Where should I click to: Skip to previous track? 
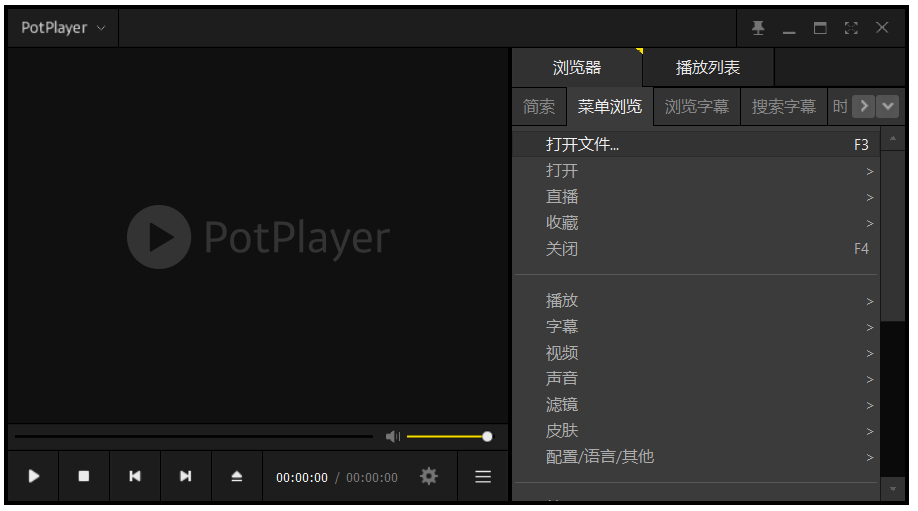[135, 476]
